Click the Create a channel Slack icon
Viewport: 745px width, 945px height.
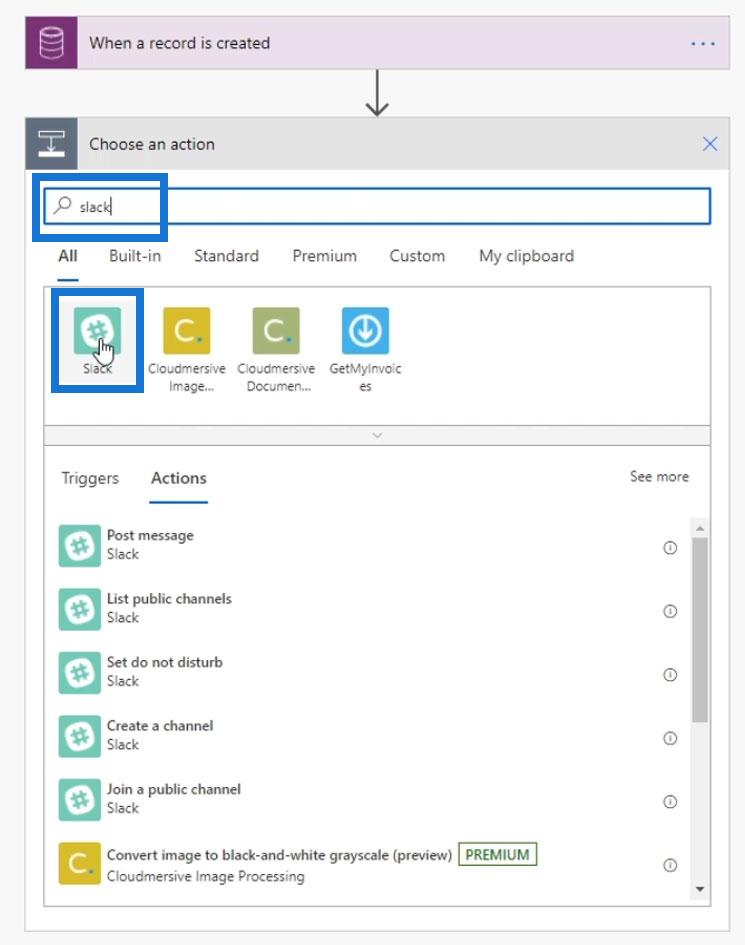[80, 736]
